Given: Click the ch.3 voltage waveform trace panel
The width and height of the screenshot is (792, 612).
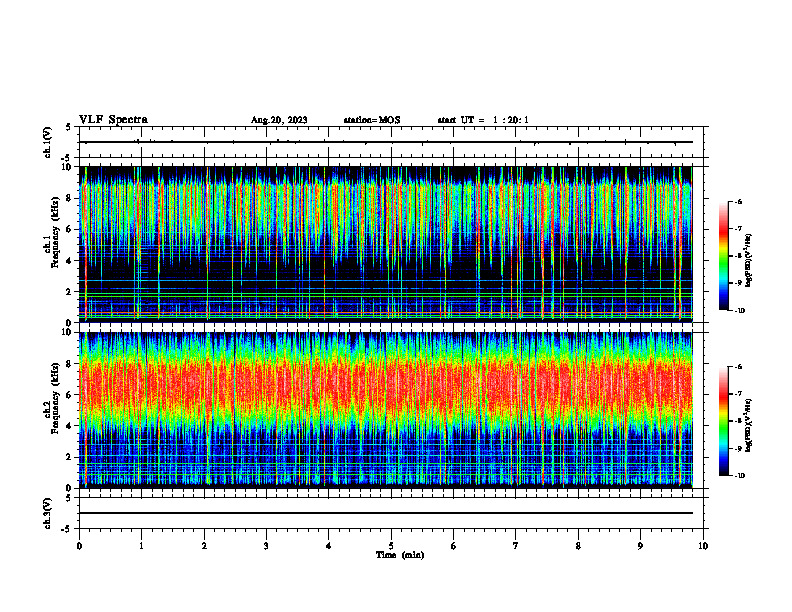Looking at the screenshot, I should click(x=391, y=513).
